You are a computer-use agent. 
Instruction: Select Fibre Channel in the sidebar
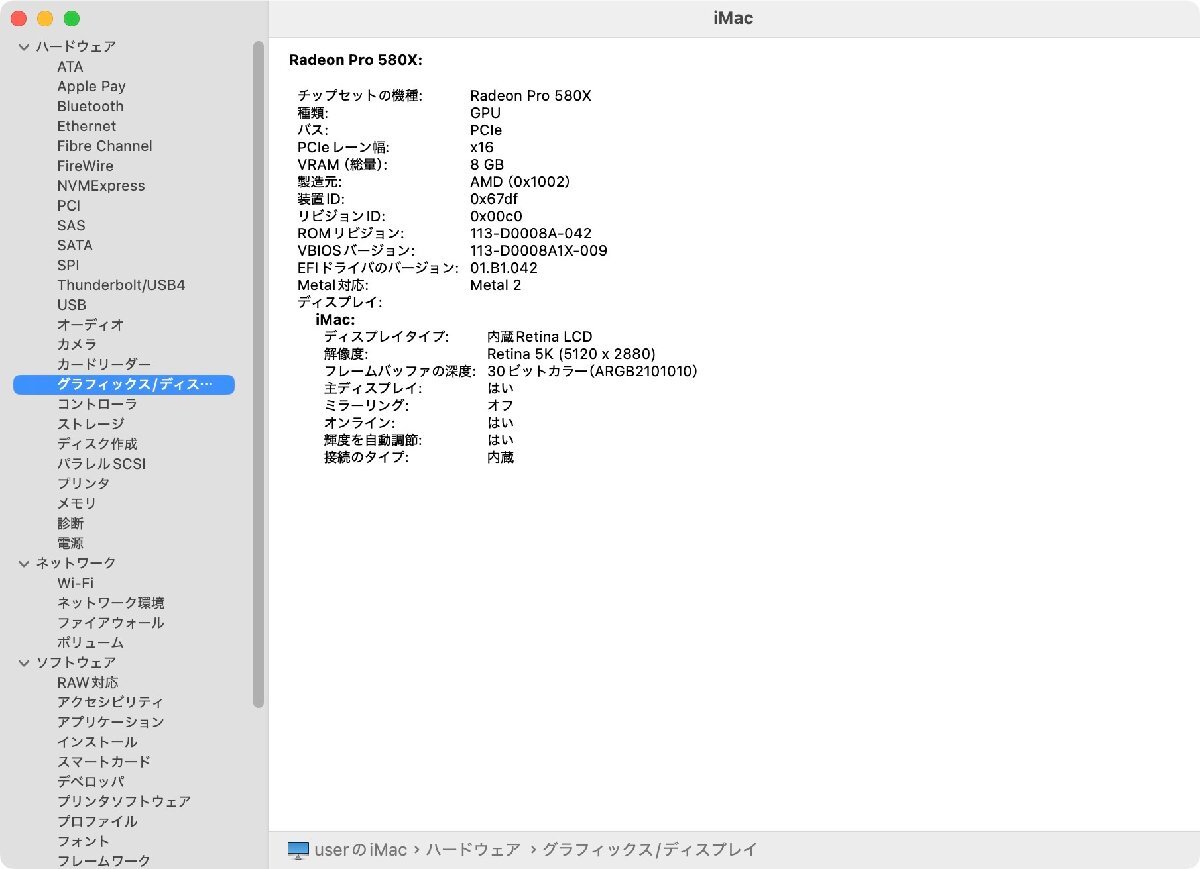click(x=104, y=146)
